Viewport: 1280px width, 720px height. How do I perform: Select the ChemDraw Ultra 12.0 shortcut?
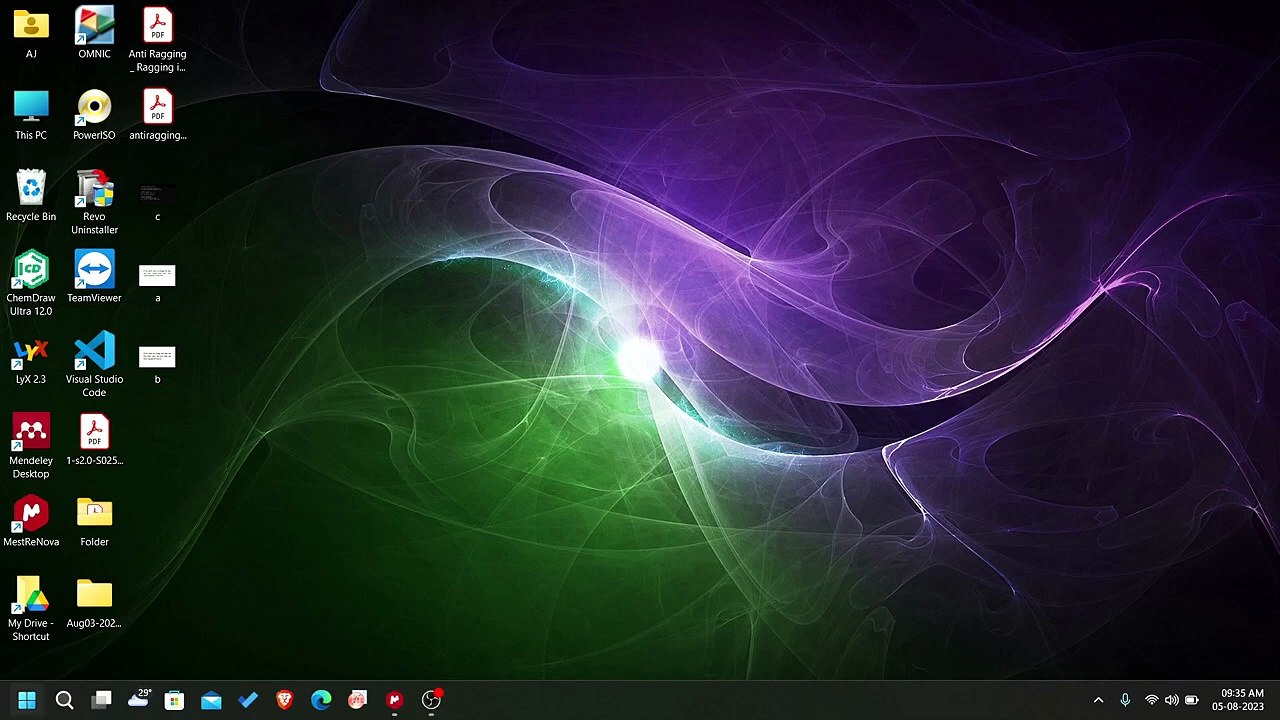(31, 269)
